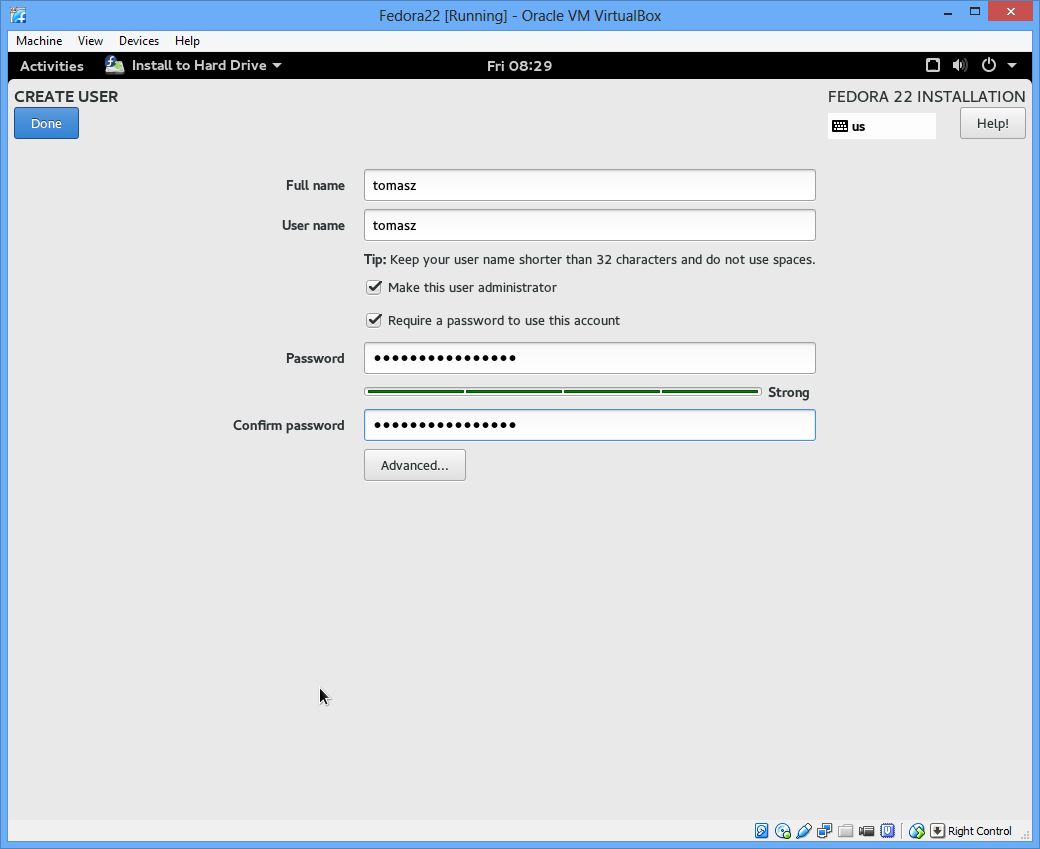
Task: Click the keyboard layout icon beside us
Action: click(840, 126)
